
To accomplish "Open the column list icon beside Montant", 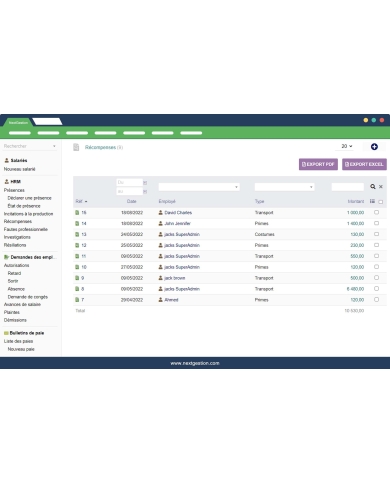I will 372,201.
